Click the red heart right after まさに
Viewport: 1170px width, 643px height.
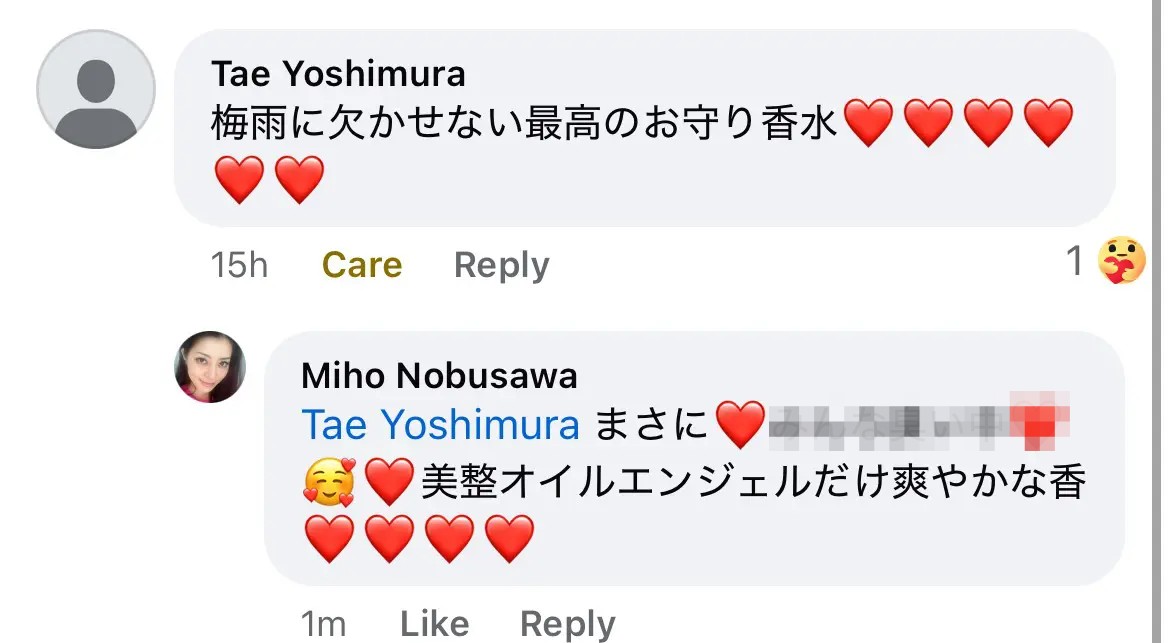[741, 426]
